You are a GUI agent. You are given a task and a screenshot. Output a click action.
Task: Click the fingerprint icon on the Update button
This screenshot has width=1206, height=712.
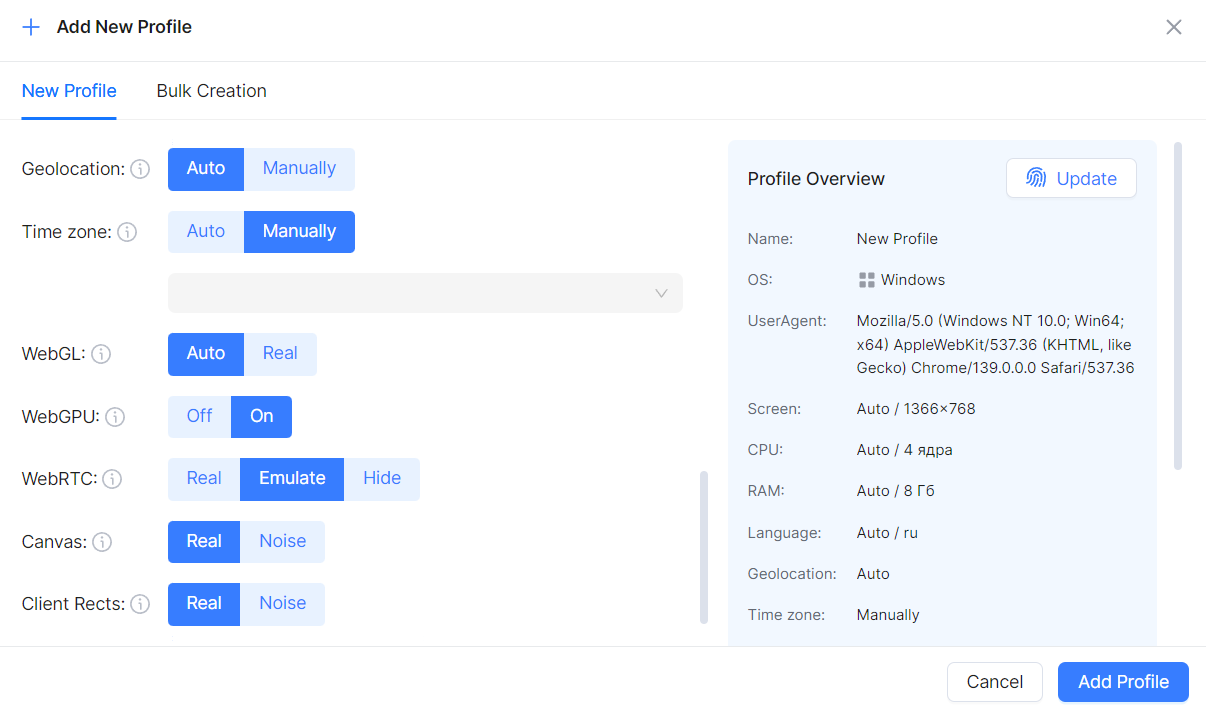[x=1036, y=178]
